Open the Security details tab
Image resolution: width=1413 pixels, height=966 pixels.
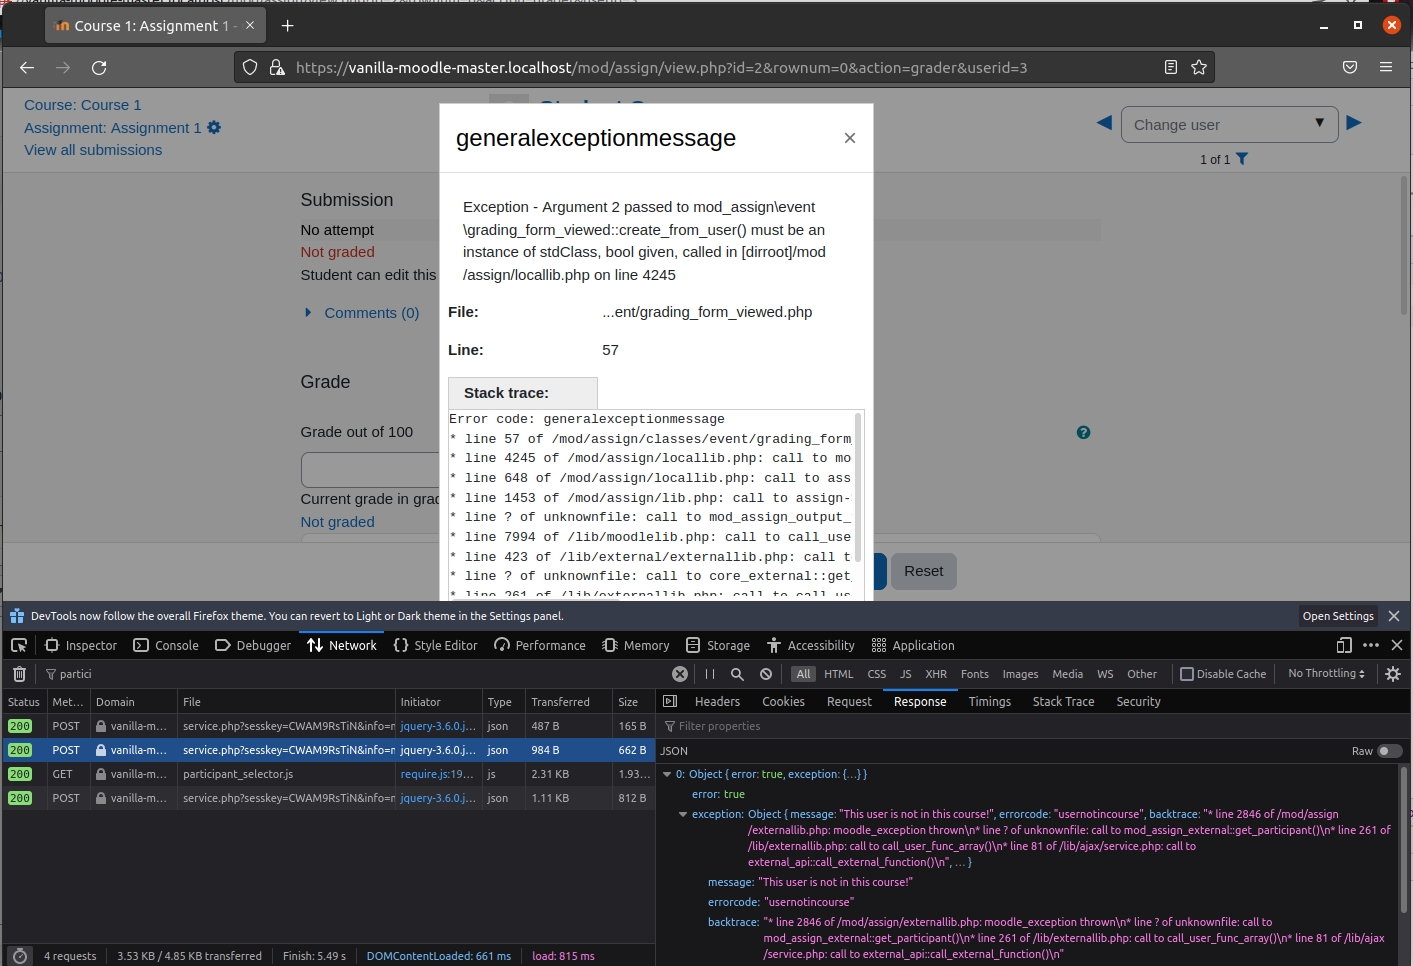1138,702
